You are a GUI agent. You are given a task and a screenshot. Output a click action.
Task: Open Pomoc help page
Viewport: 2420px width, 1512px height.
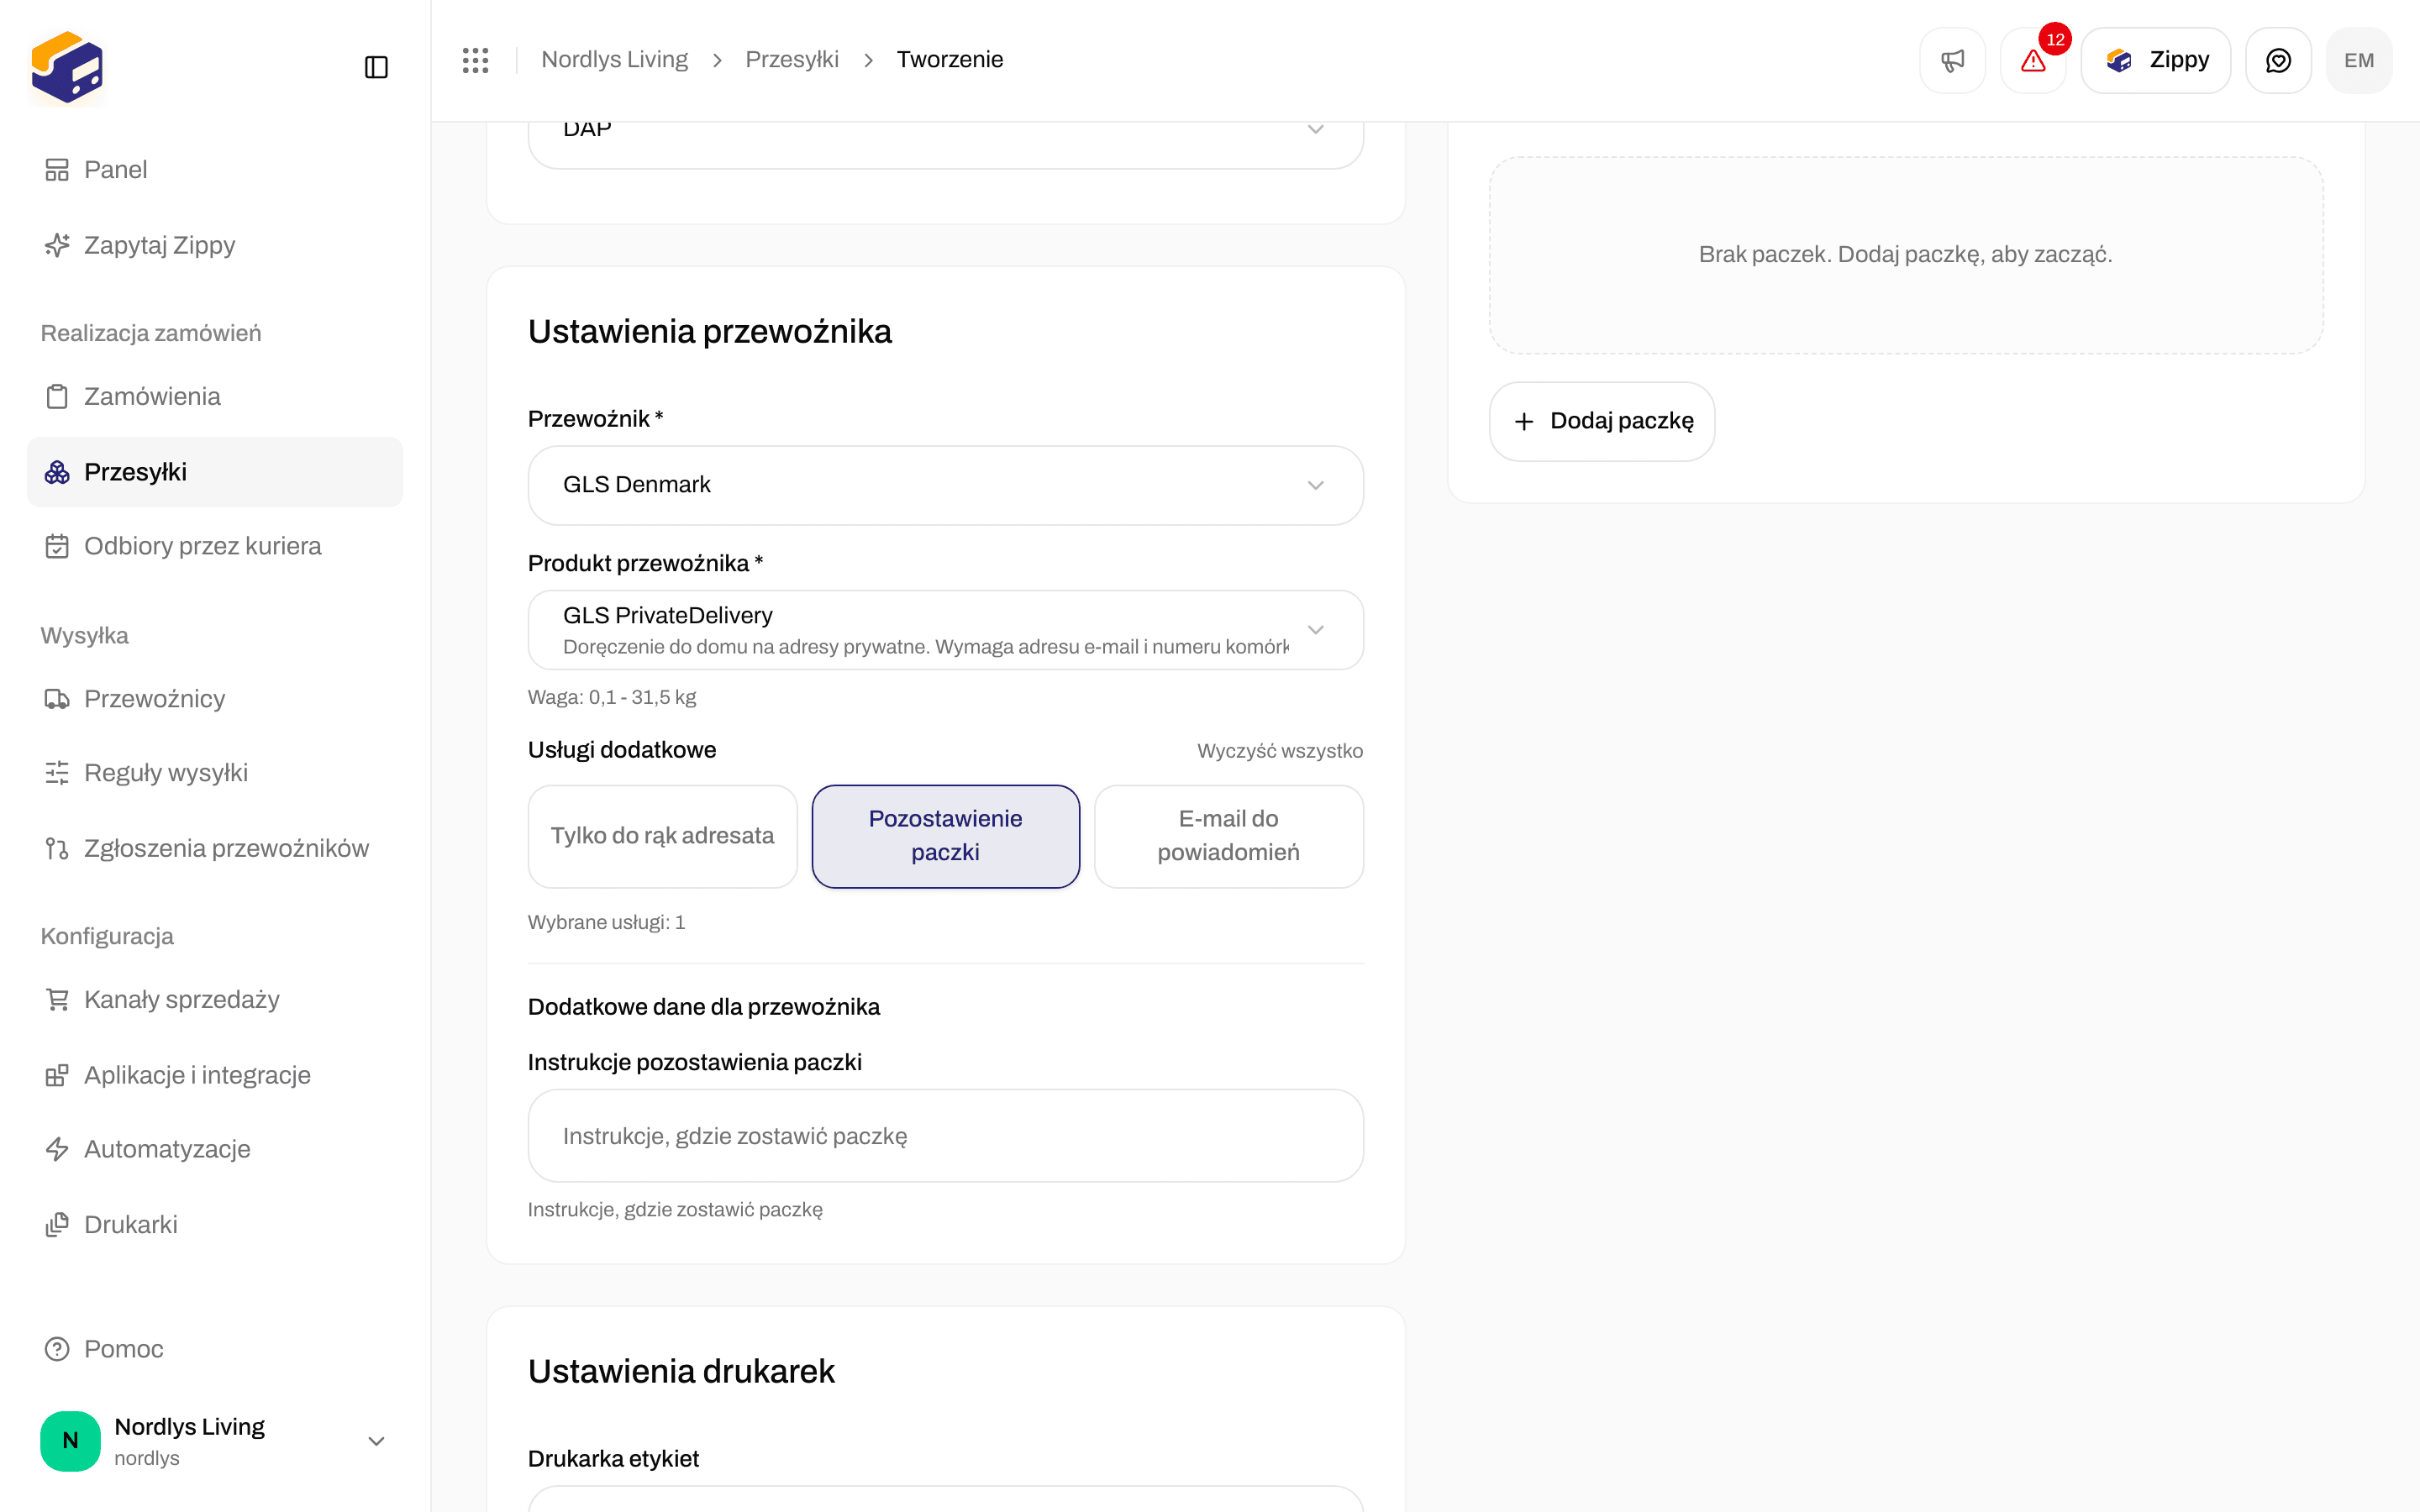tap(215, 1349)
